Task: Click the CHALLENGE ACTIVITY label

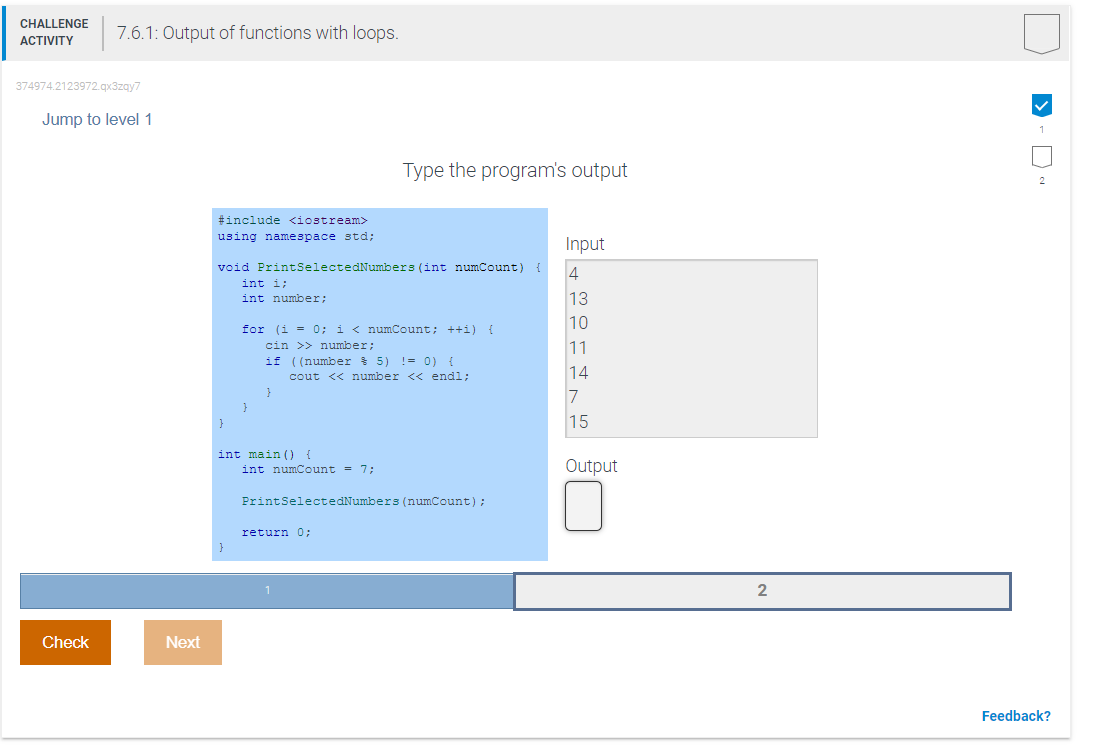Action: pyautogui.click(x=54, y=32)
